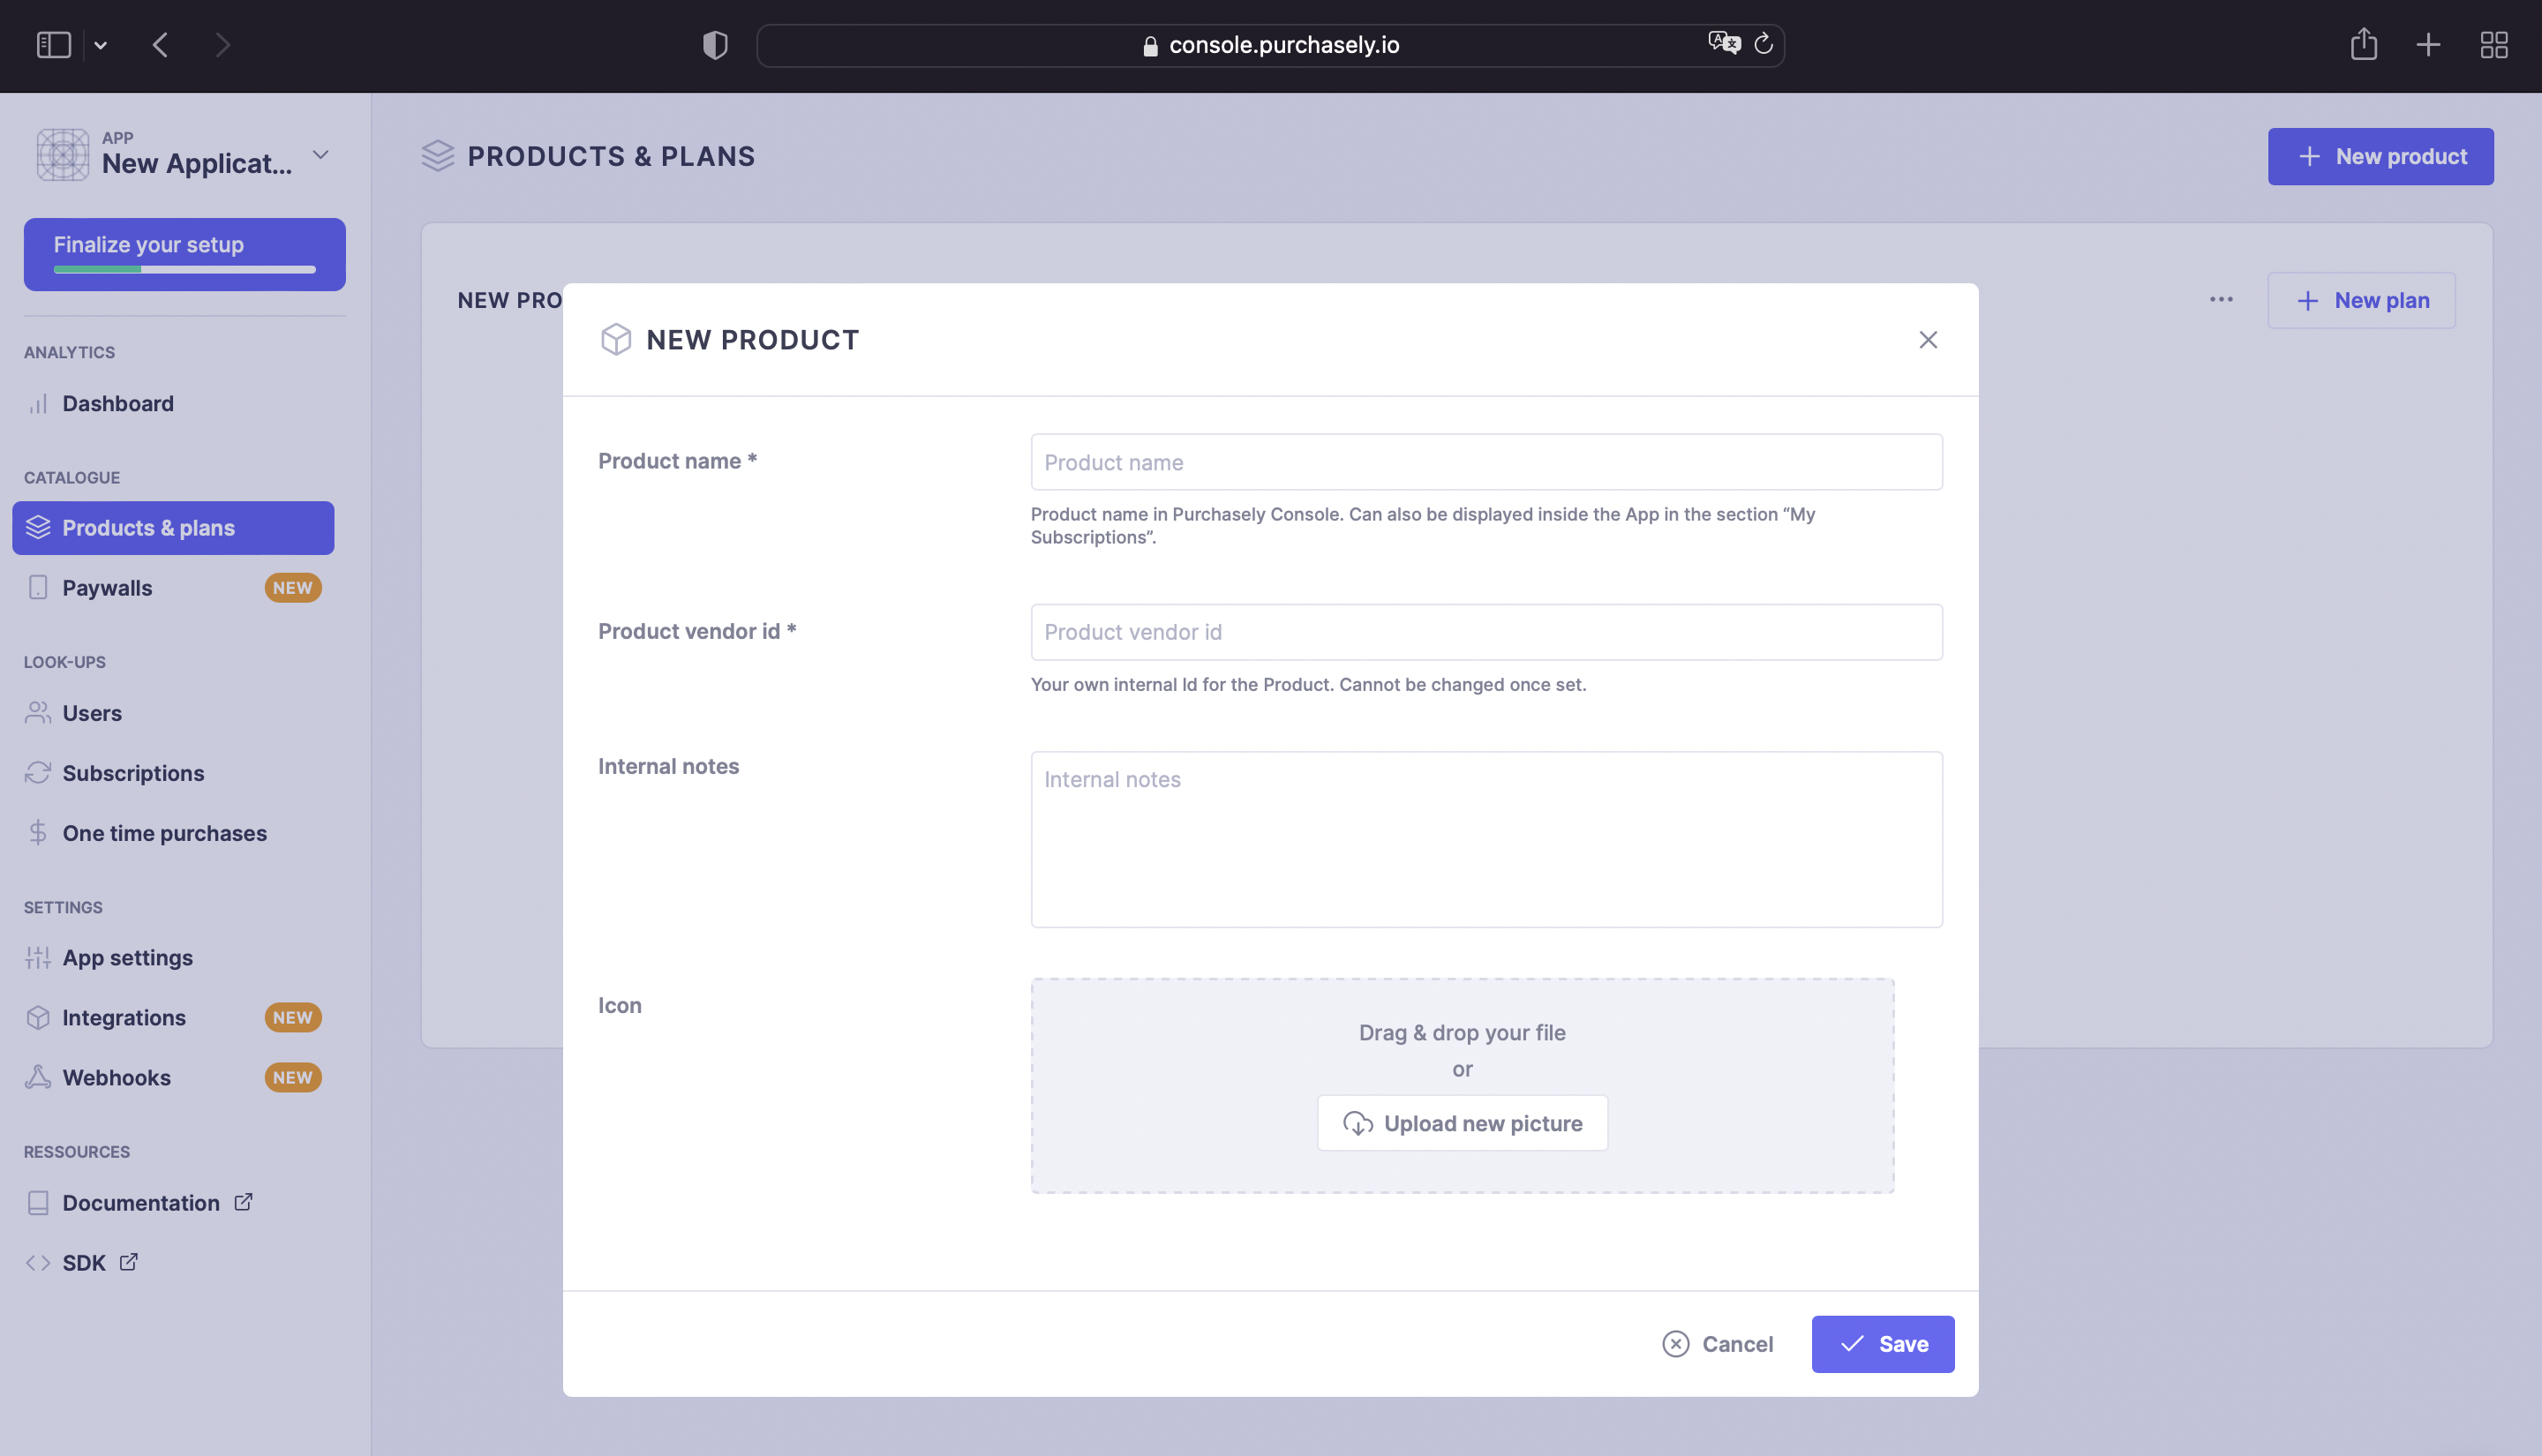The image size is (2542, 1456).
Task: Expand the New Application app switcher chevron
Action: 320,155
